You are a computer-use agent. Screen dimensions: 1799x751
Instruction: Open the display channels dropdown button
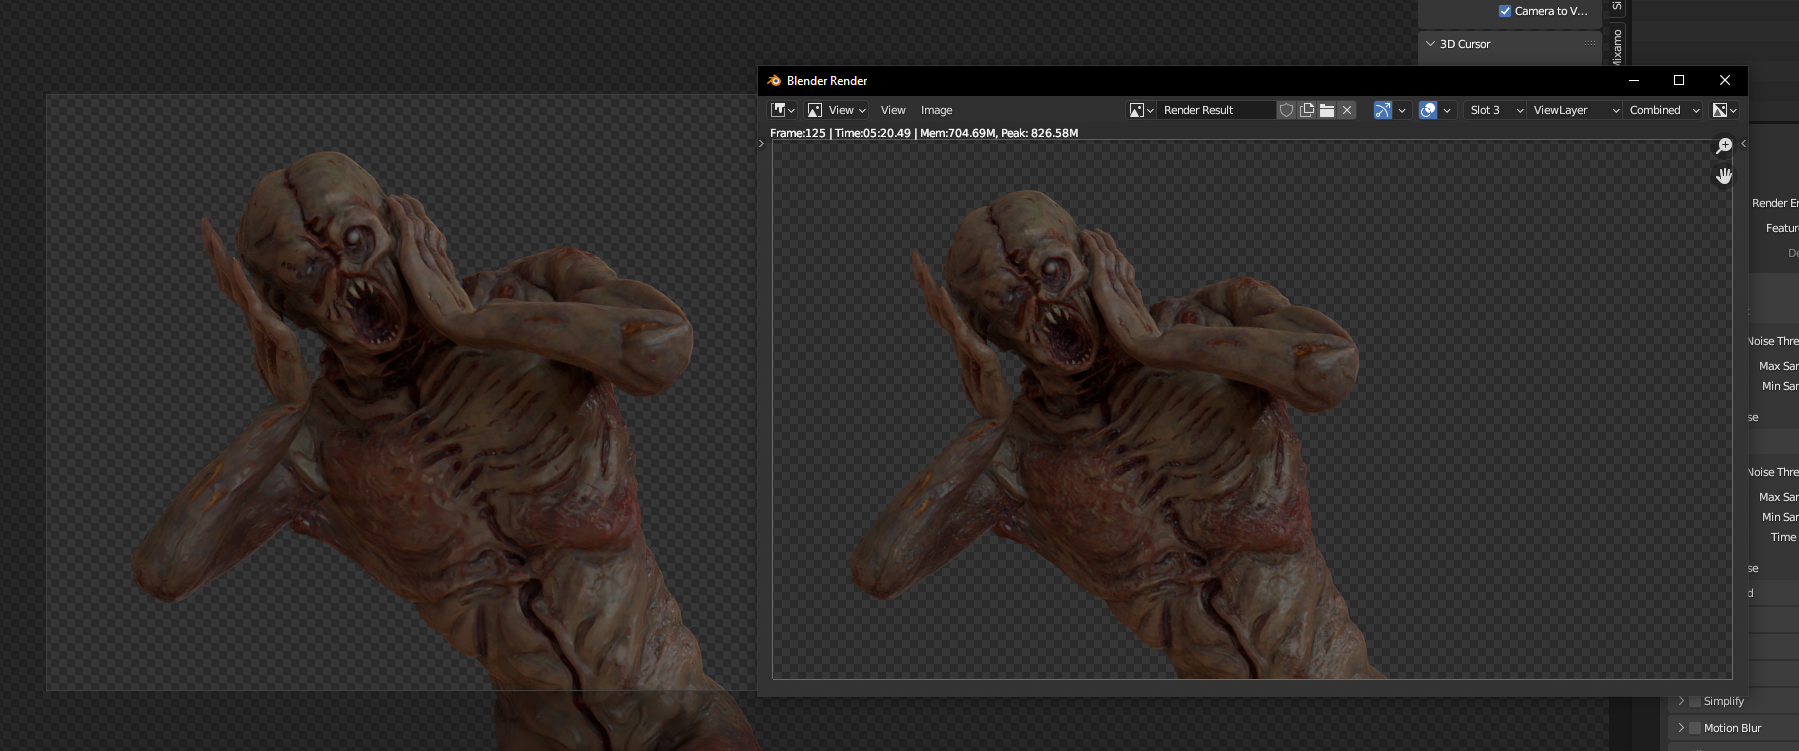coord(1724,110)
